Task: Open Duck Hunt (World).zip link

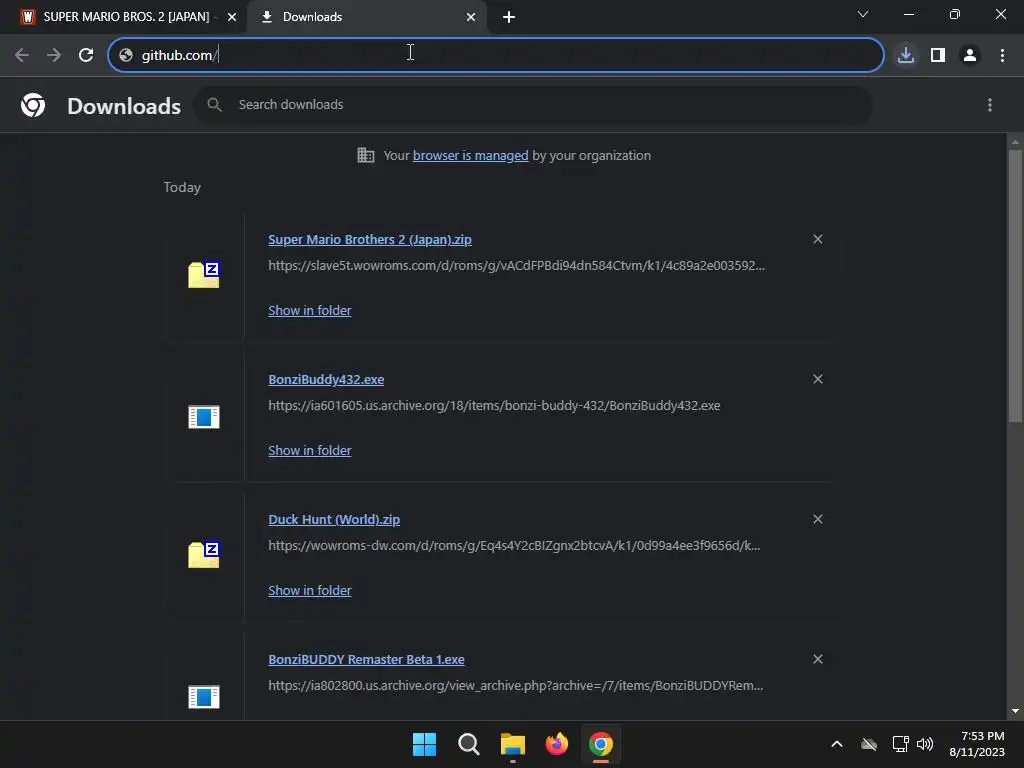Action: pyautogui.click(x=334, y=520)
